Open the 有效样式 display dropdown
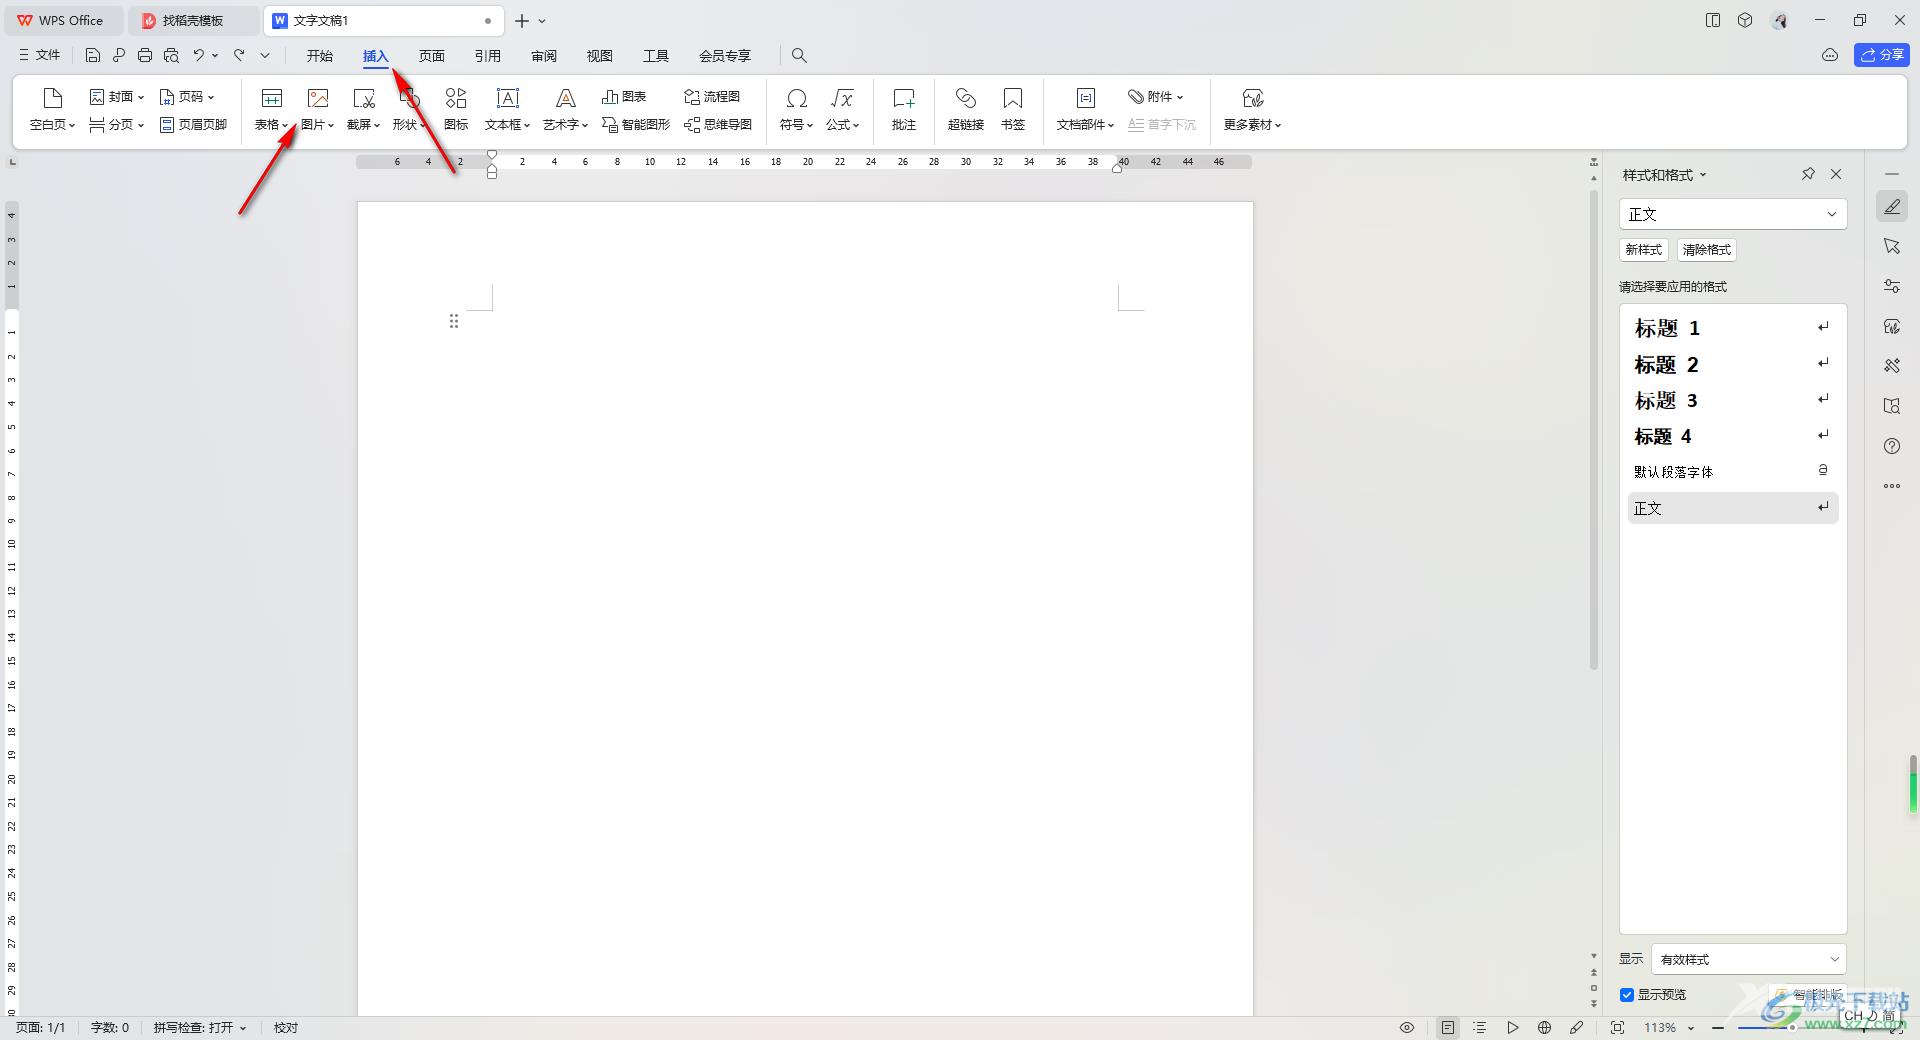This screenshot has height=1040, width=1920. [x=1749, y=959]
